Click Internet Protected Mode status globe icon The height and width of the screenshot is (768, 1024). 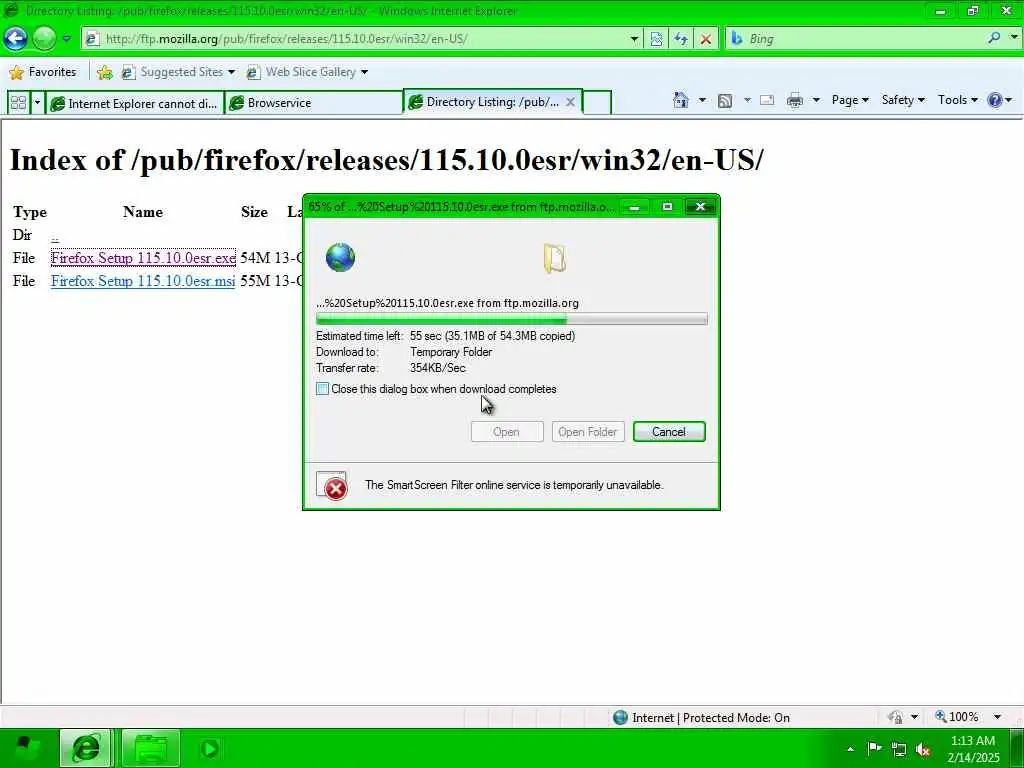point(620,717)
